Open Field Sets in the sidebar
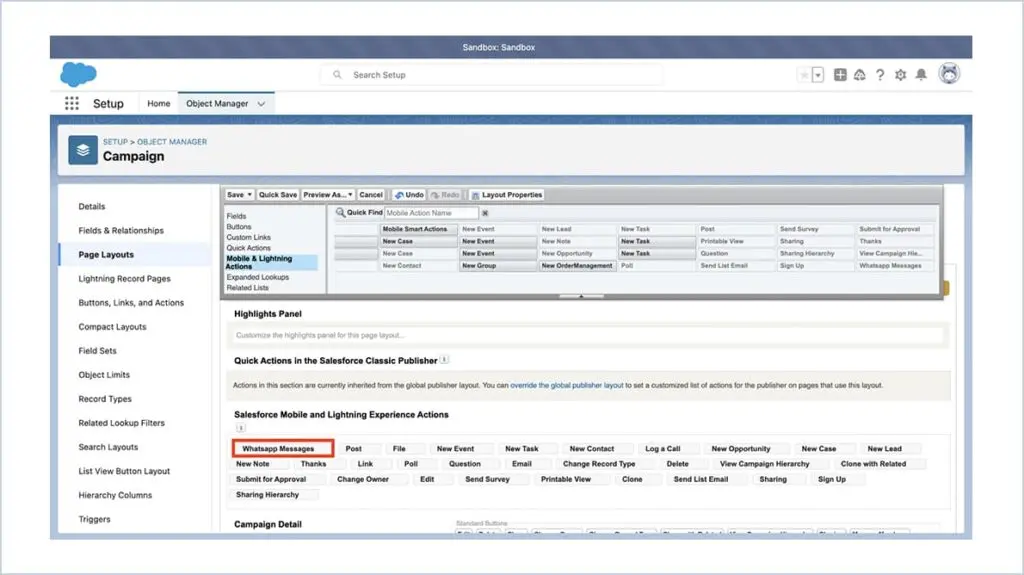 click(x=97, y=351)
